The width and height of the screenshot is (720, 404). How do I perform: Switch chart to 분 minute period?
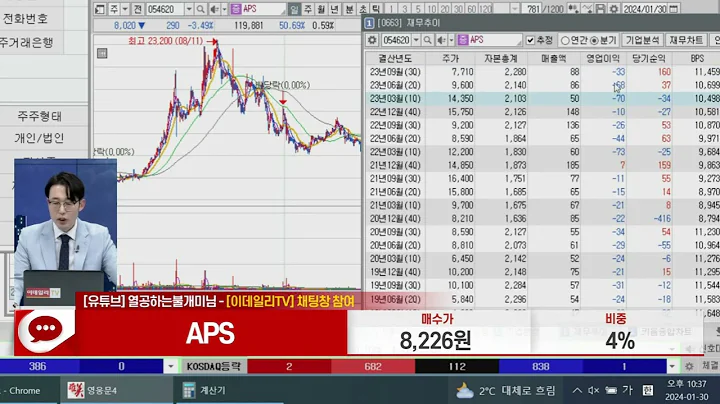349,9
